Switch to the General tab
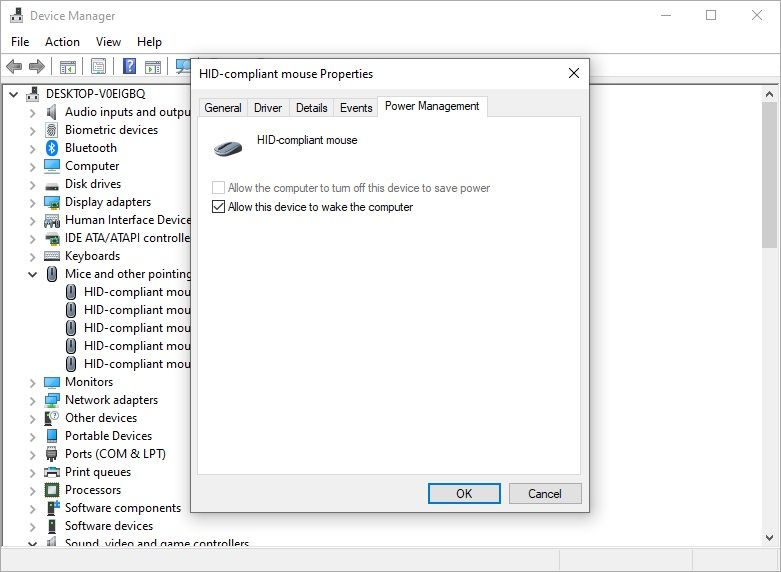 [223, 108]
